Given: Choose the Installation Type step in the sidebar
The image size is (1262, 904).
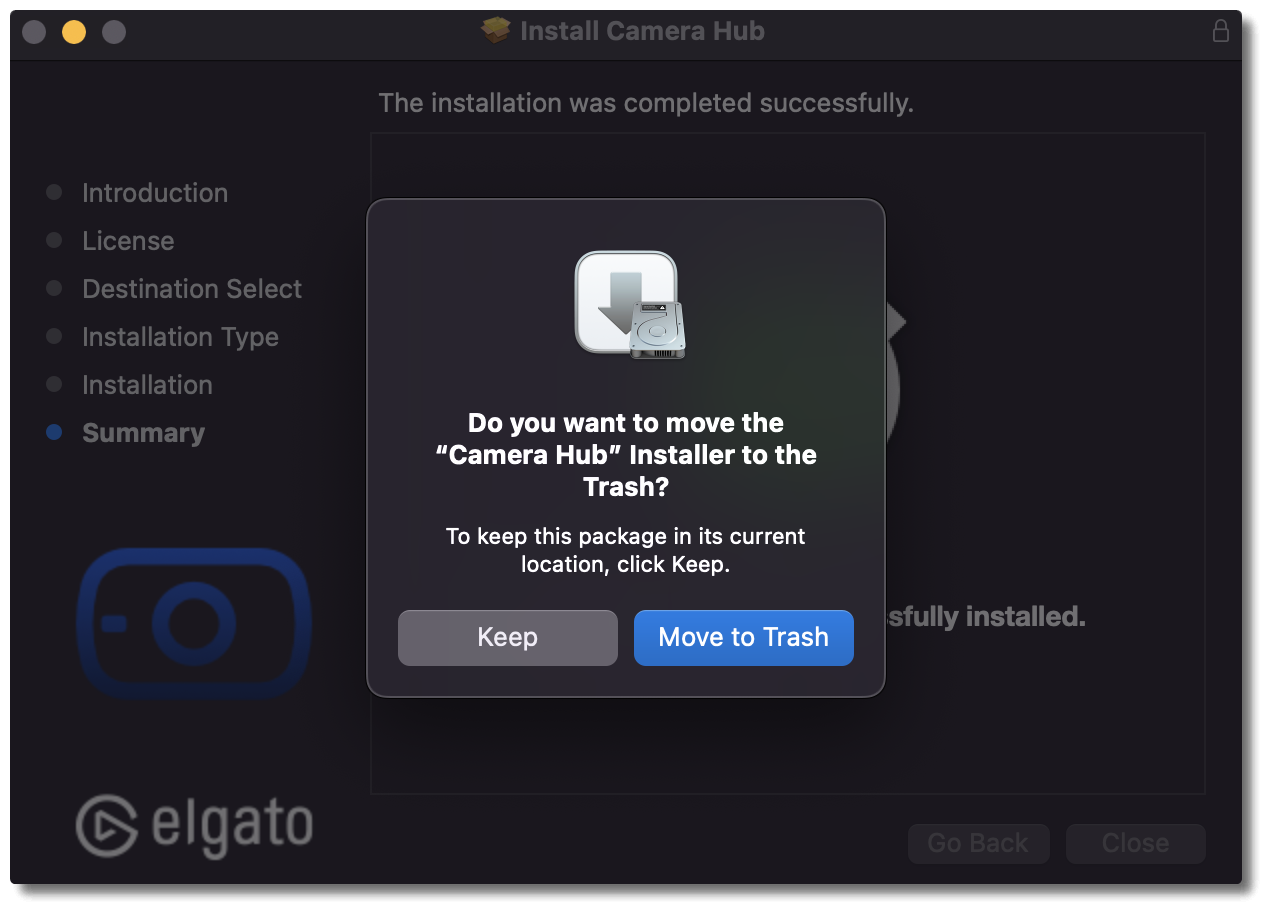Looking at the screenshot, I should pos(180,337).
